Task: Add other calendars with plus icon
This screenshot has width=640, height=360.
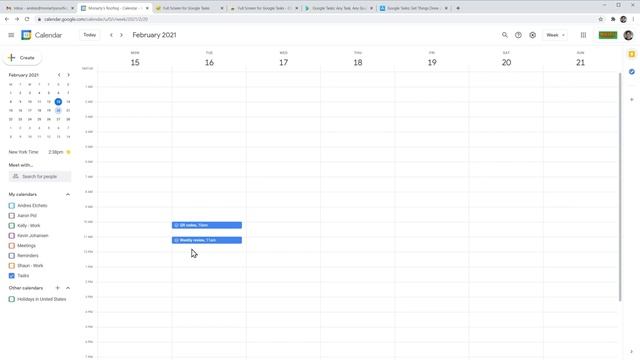Action: tap(58, 288)
